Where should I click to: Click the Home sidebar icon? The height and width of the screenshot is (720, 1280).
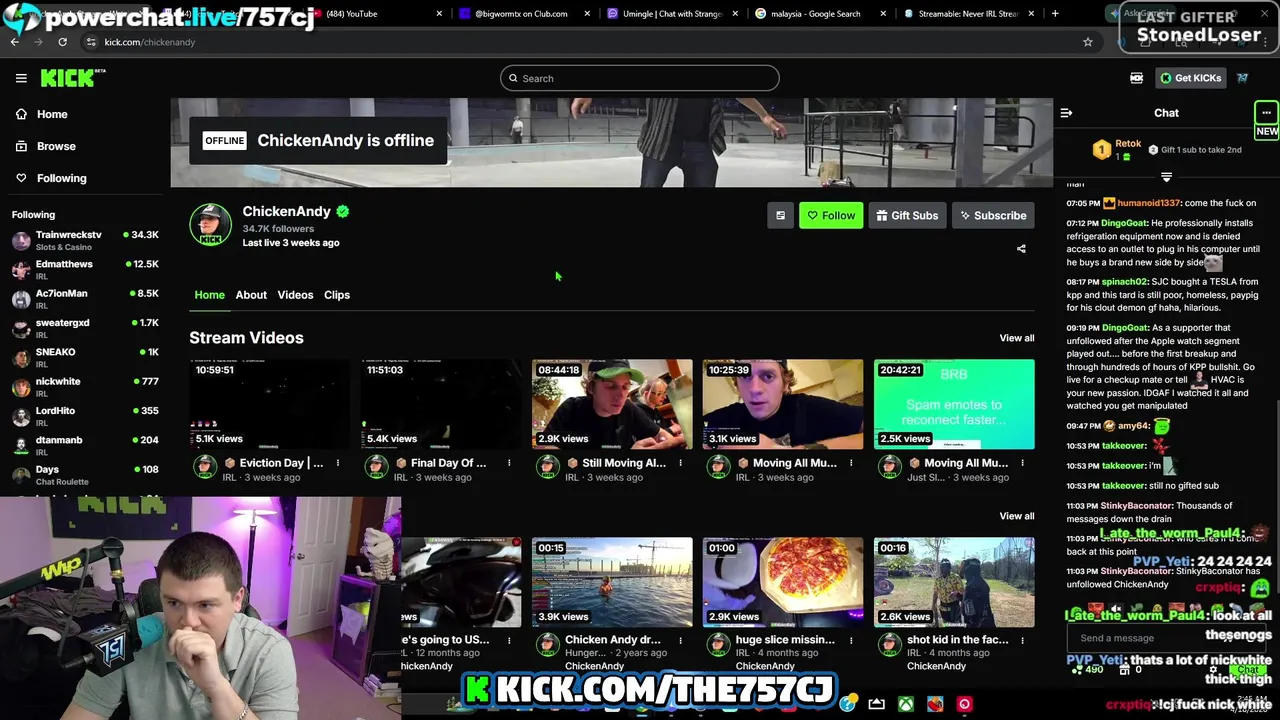(x=21, y=114)
